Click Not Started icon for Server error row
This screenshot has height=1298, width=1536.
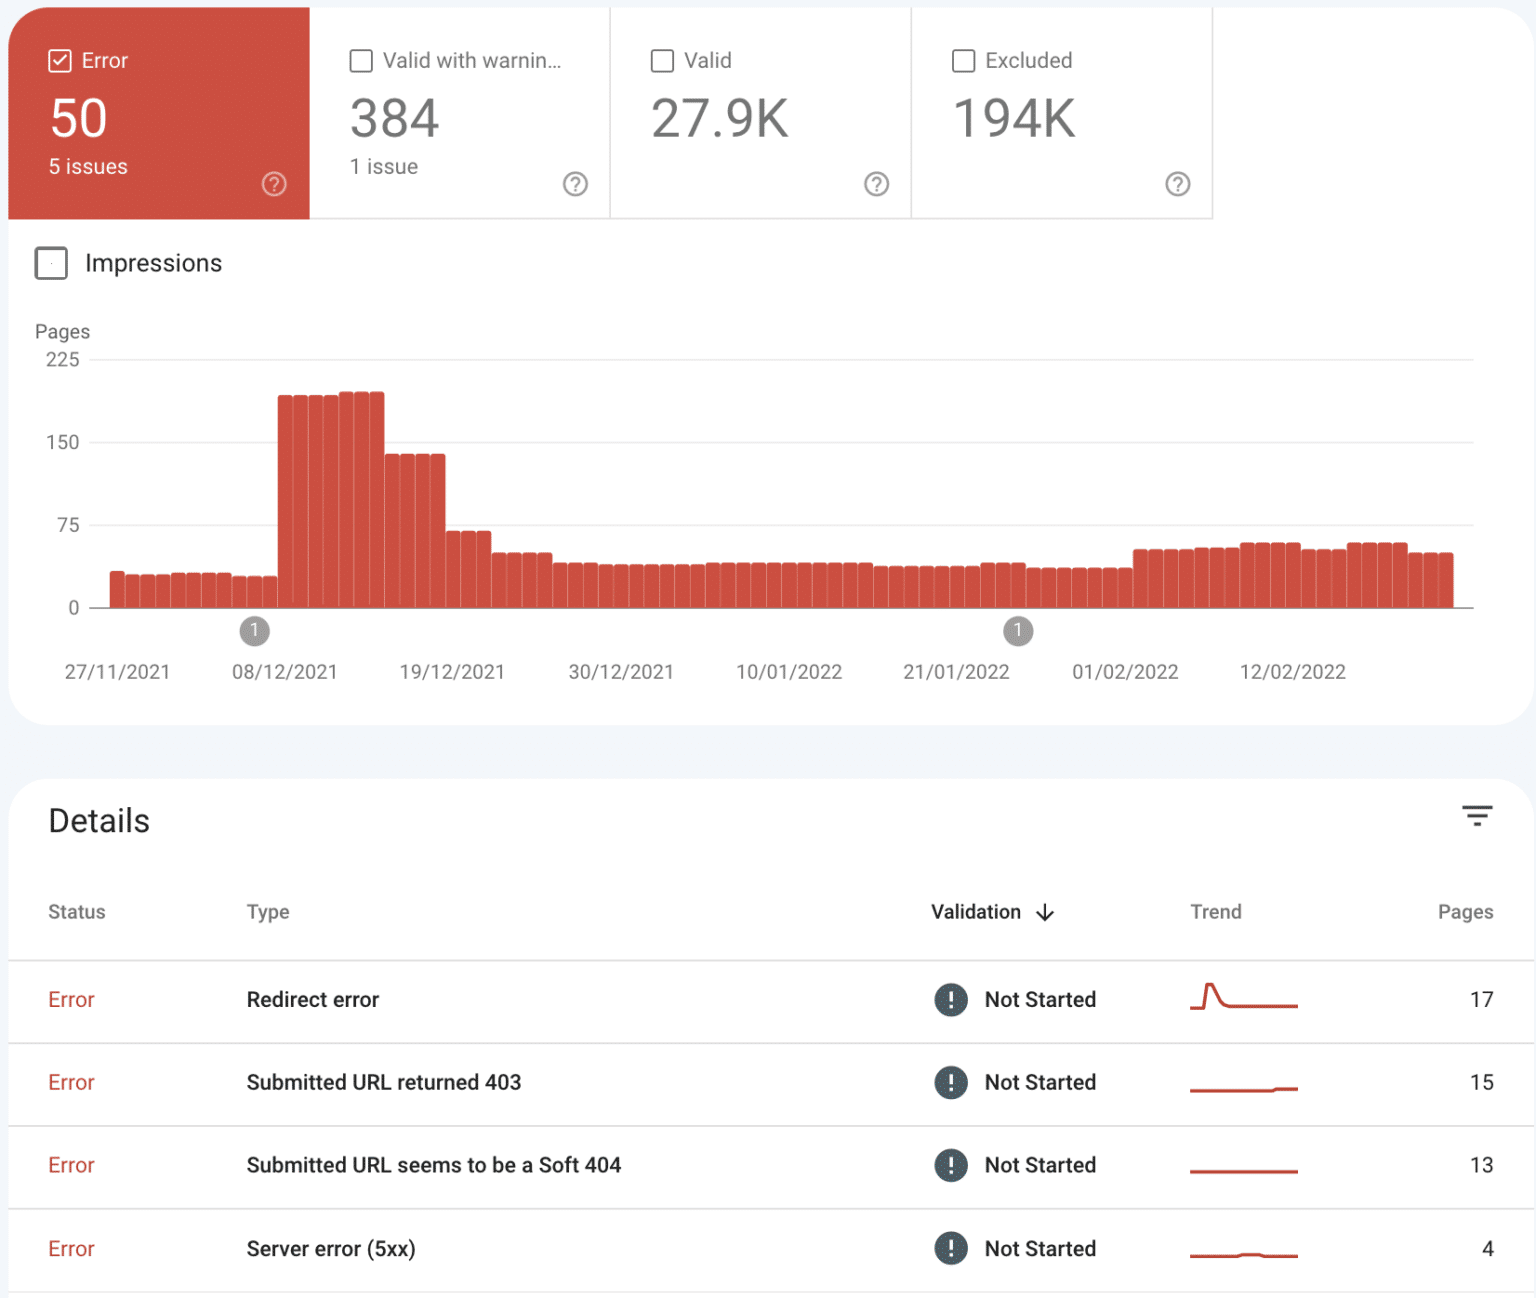pyautogui.click(x=950, y=1249)
